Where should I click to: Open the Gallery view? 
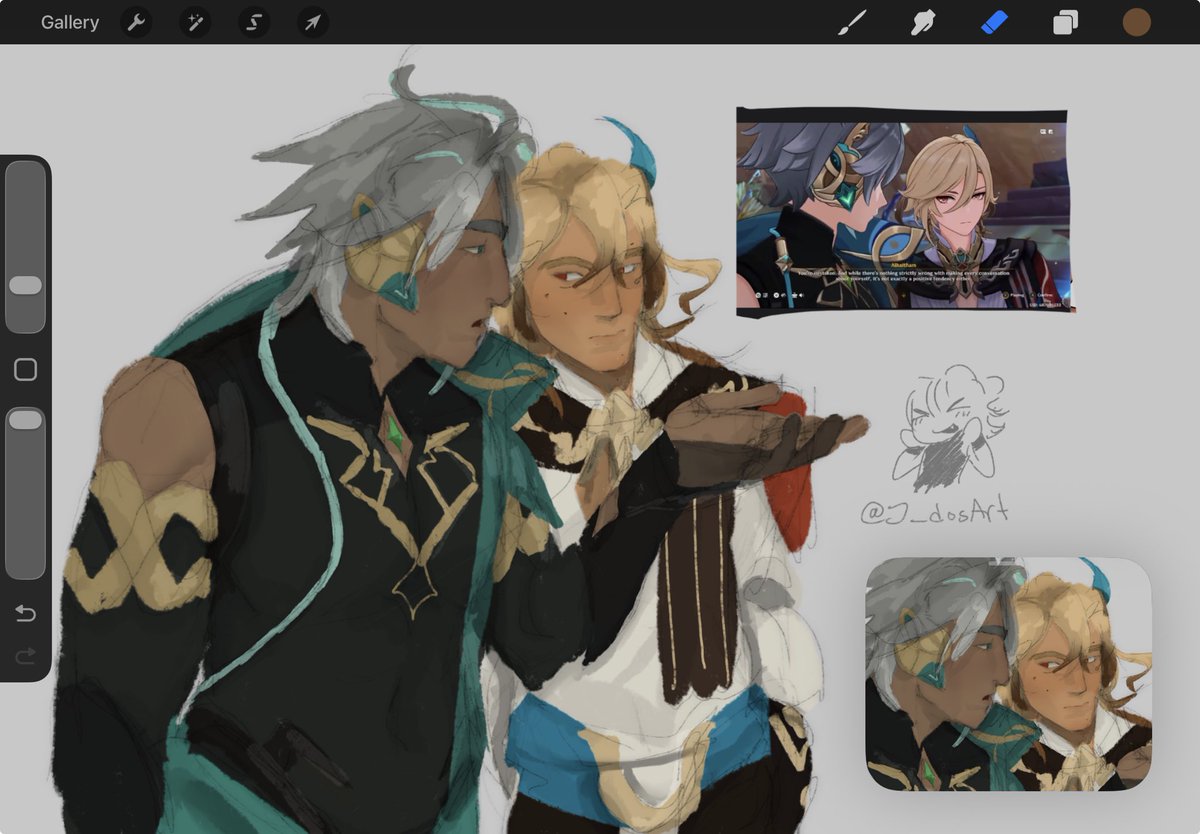70,22
